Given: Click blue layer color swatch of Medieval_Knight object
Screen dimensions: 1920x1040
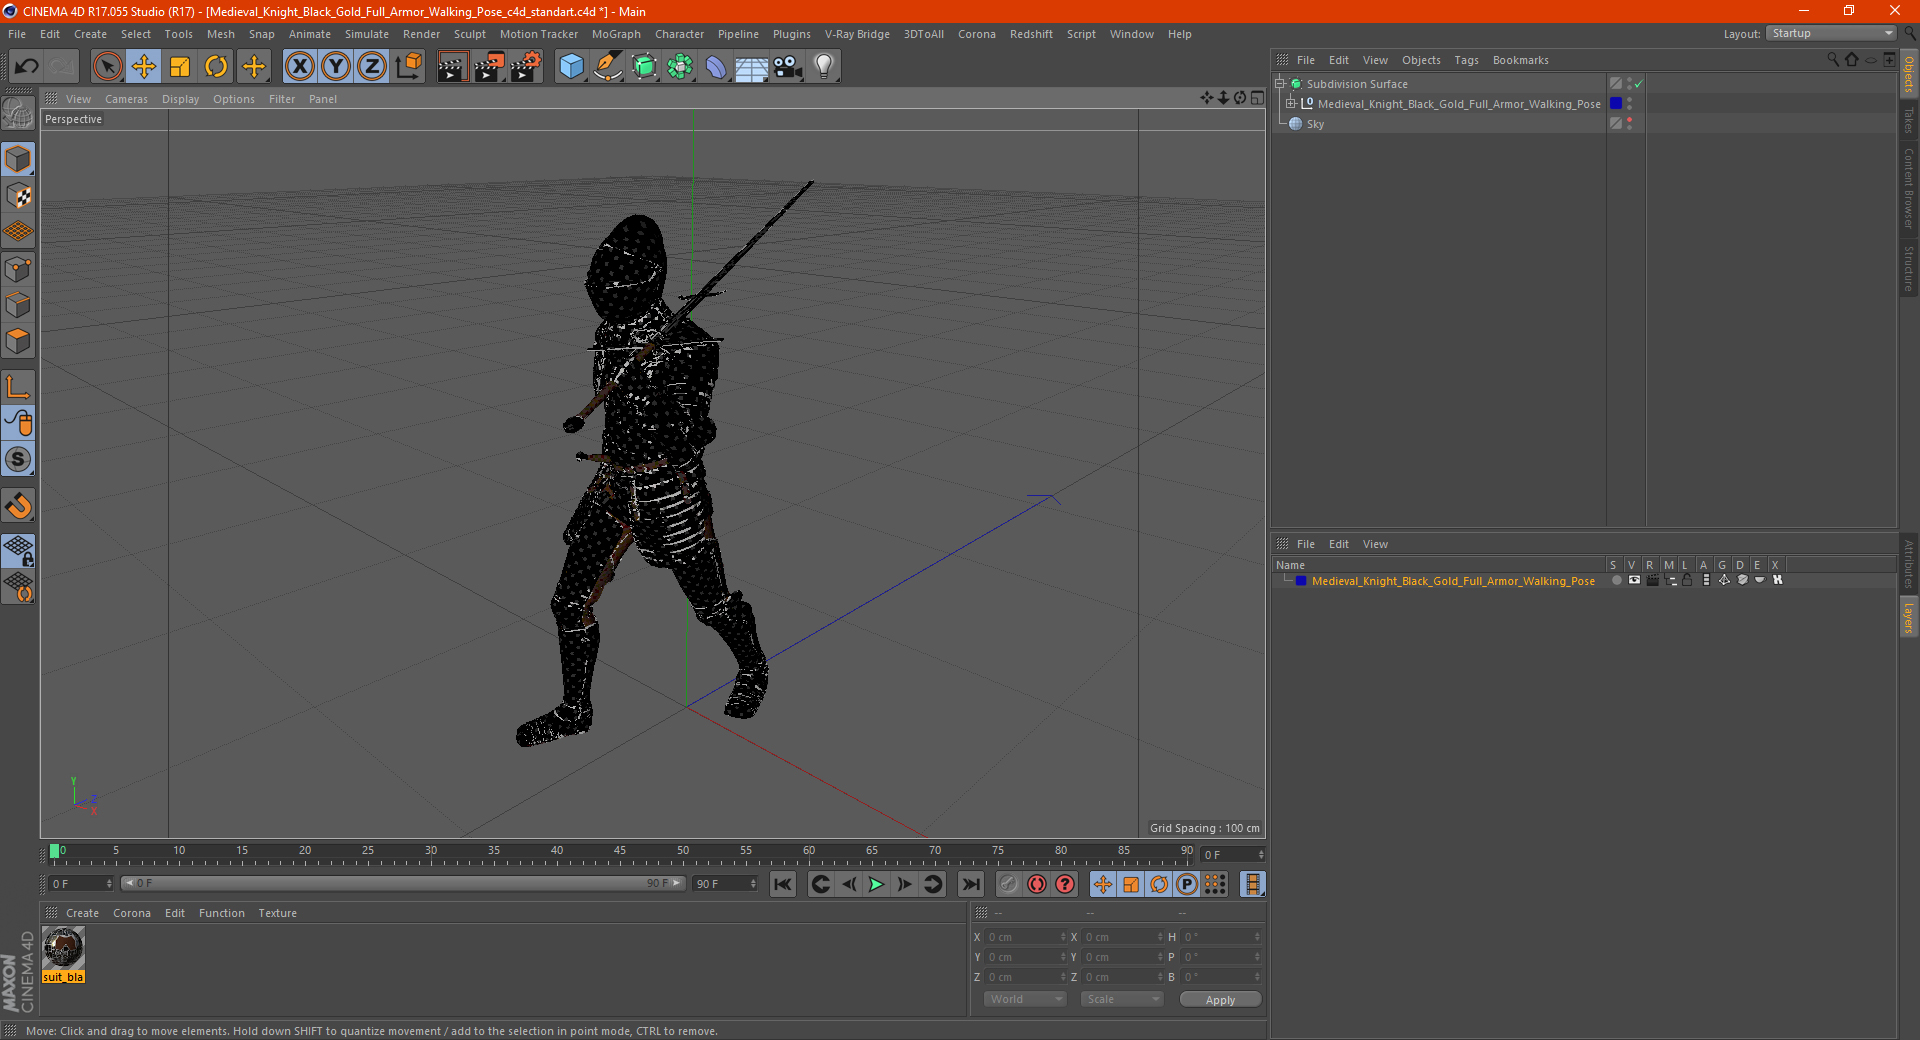Looking at the screenshot, I should pyautogui.click(x=1616, y=104).
